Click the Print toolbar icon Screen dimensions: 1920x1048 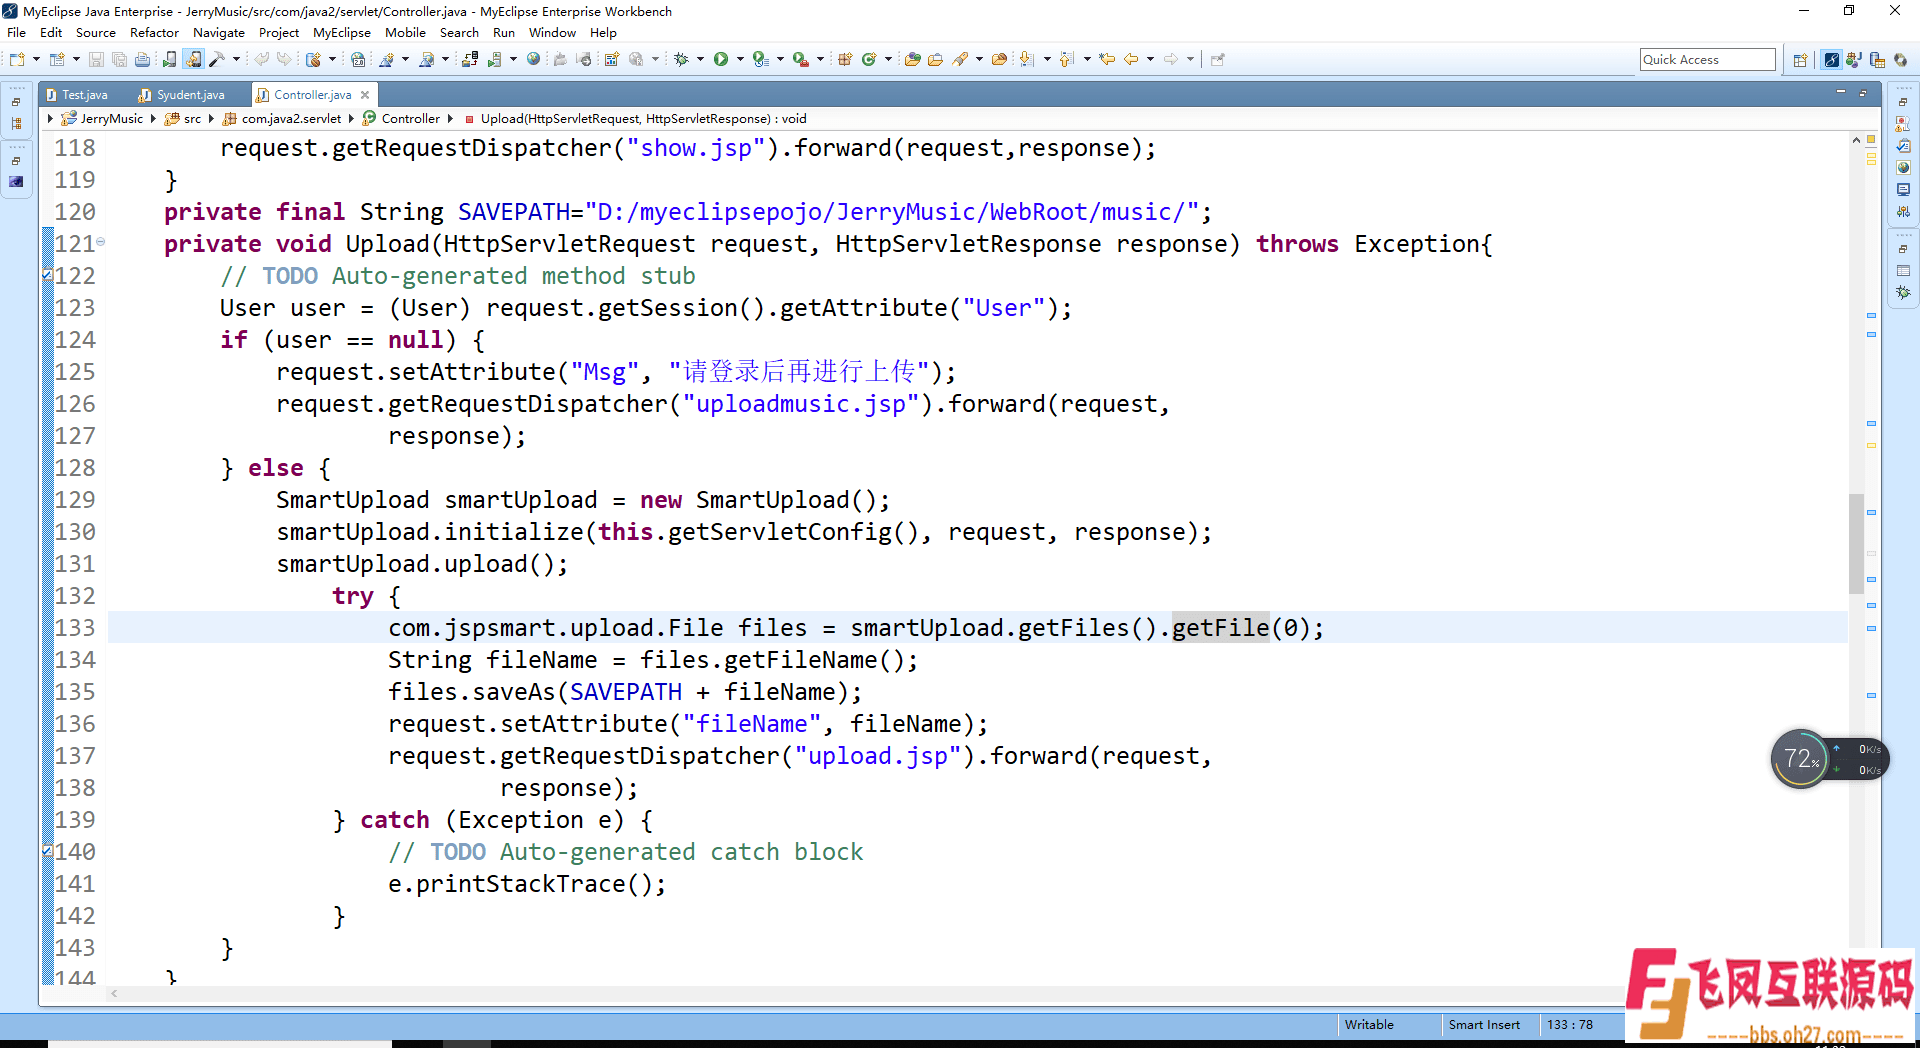point(142,60)
